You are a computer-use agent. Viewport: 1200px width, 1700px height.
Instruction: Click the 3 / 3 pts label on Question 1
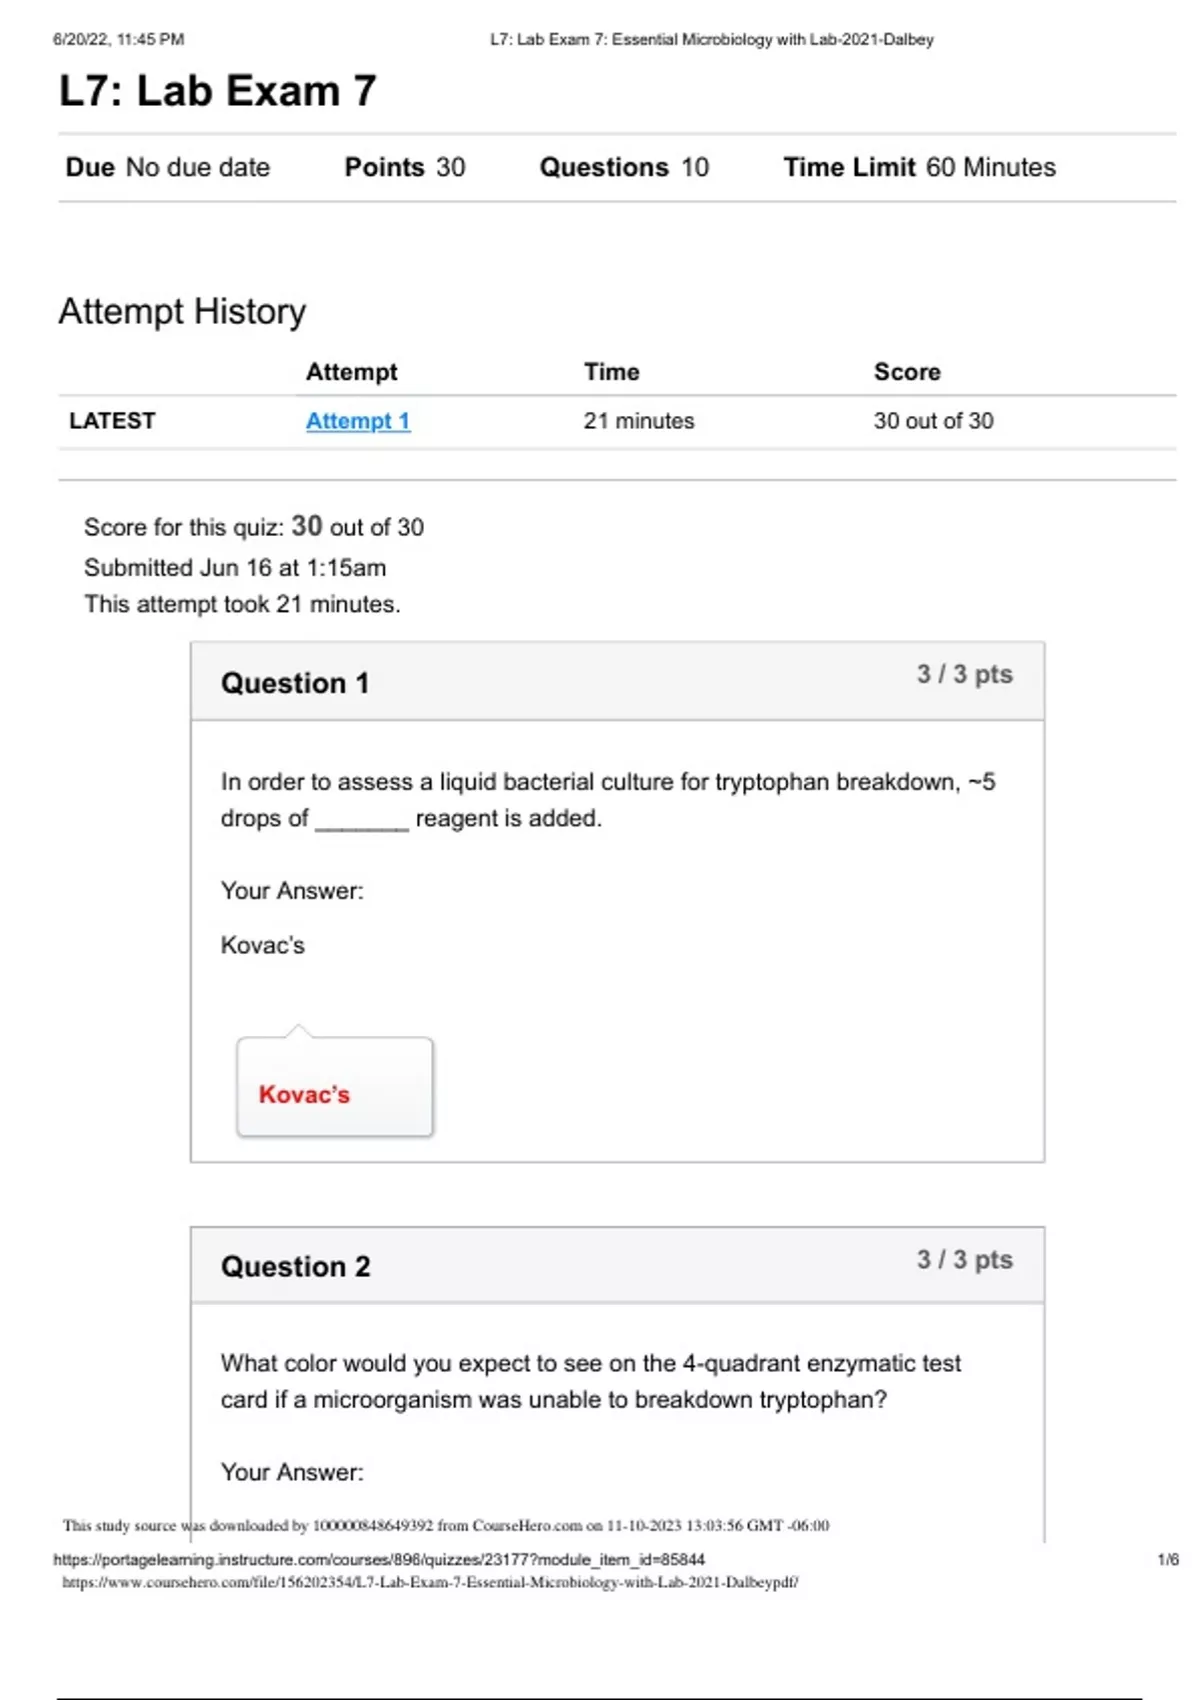coord(964,674)
